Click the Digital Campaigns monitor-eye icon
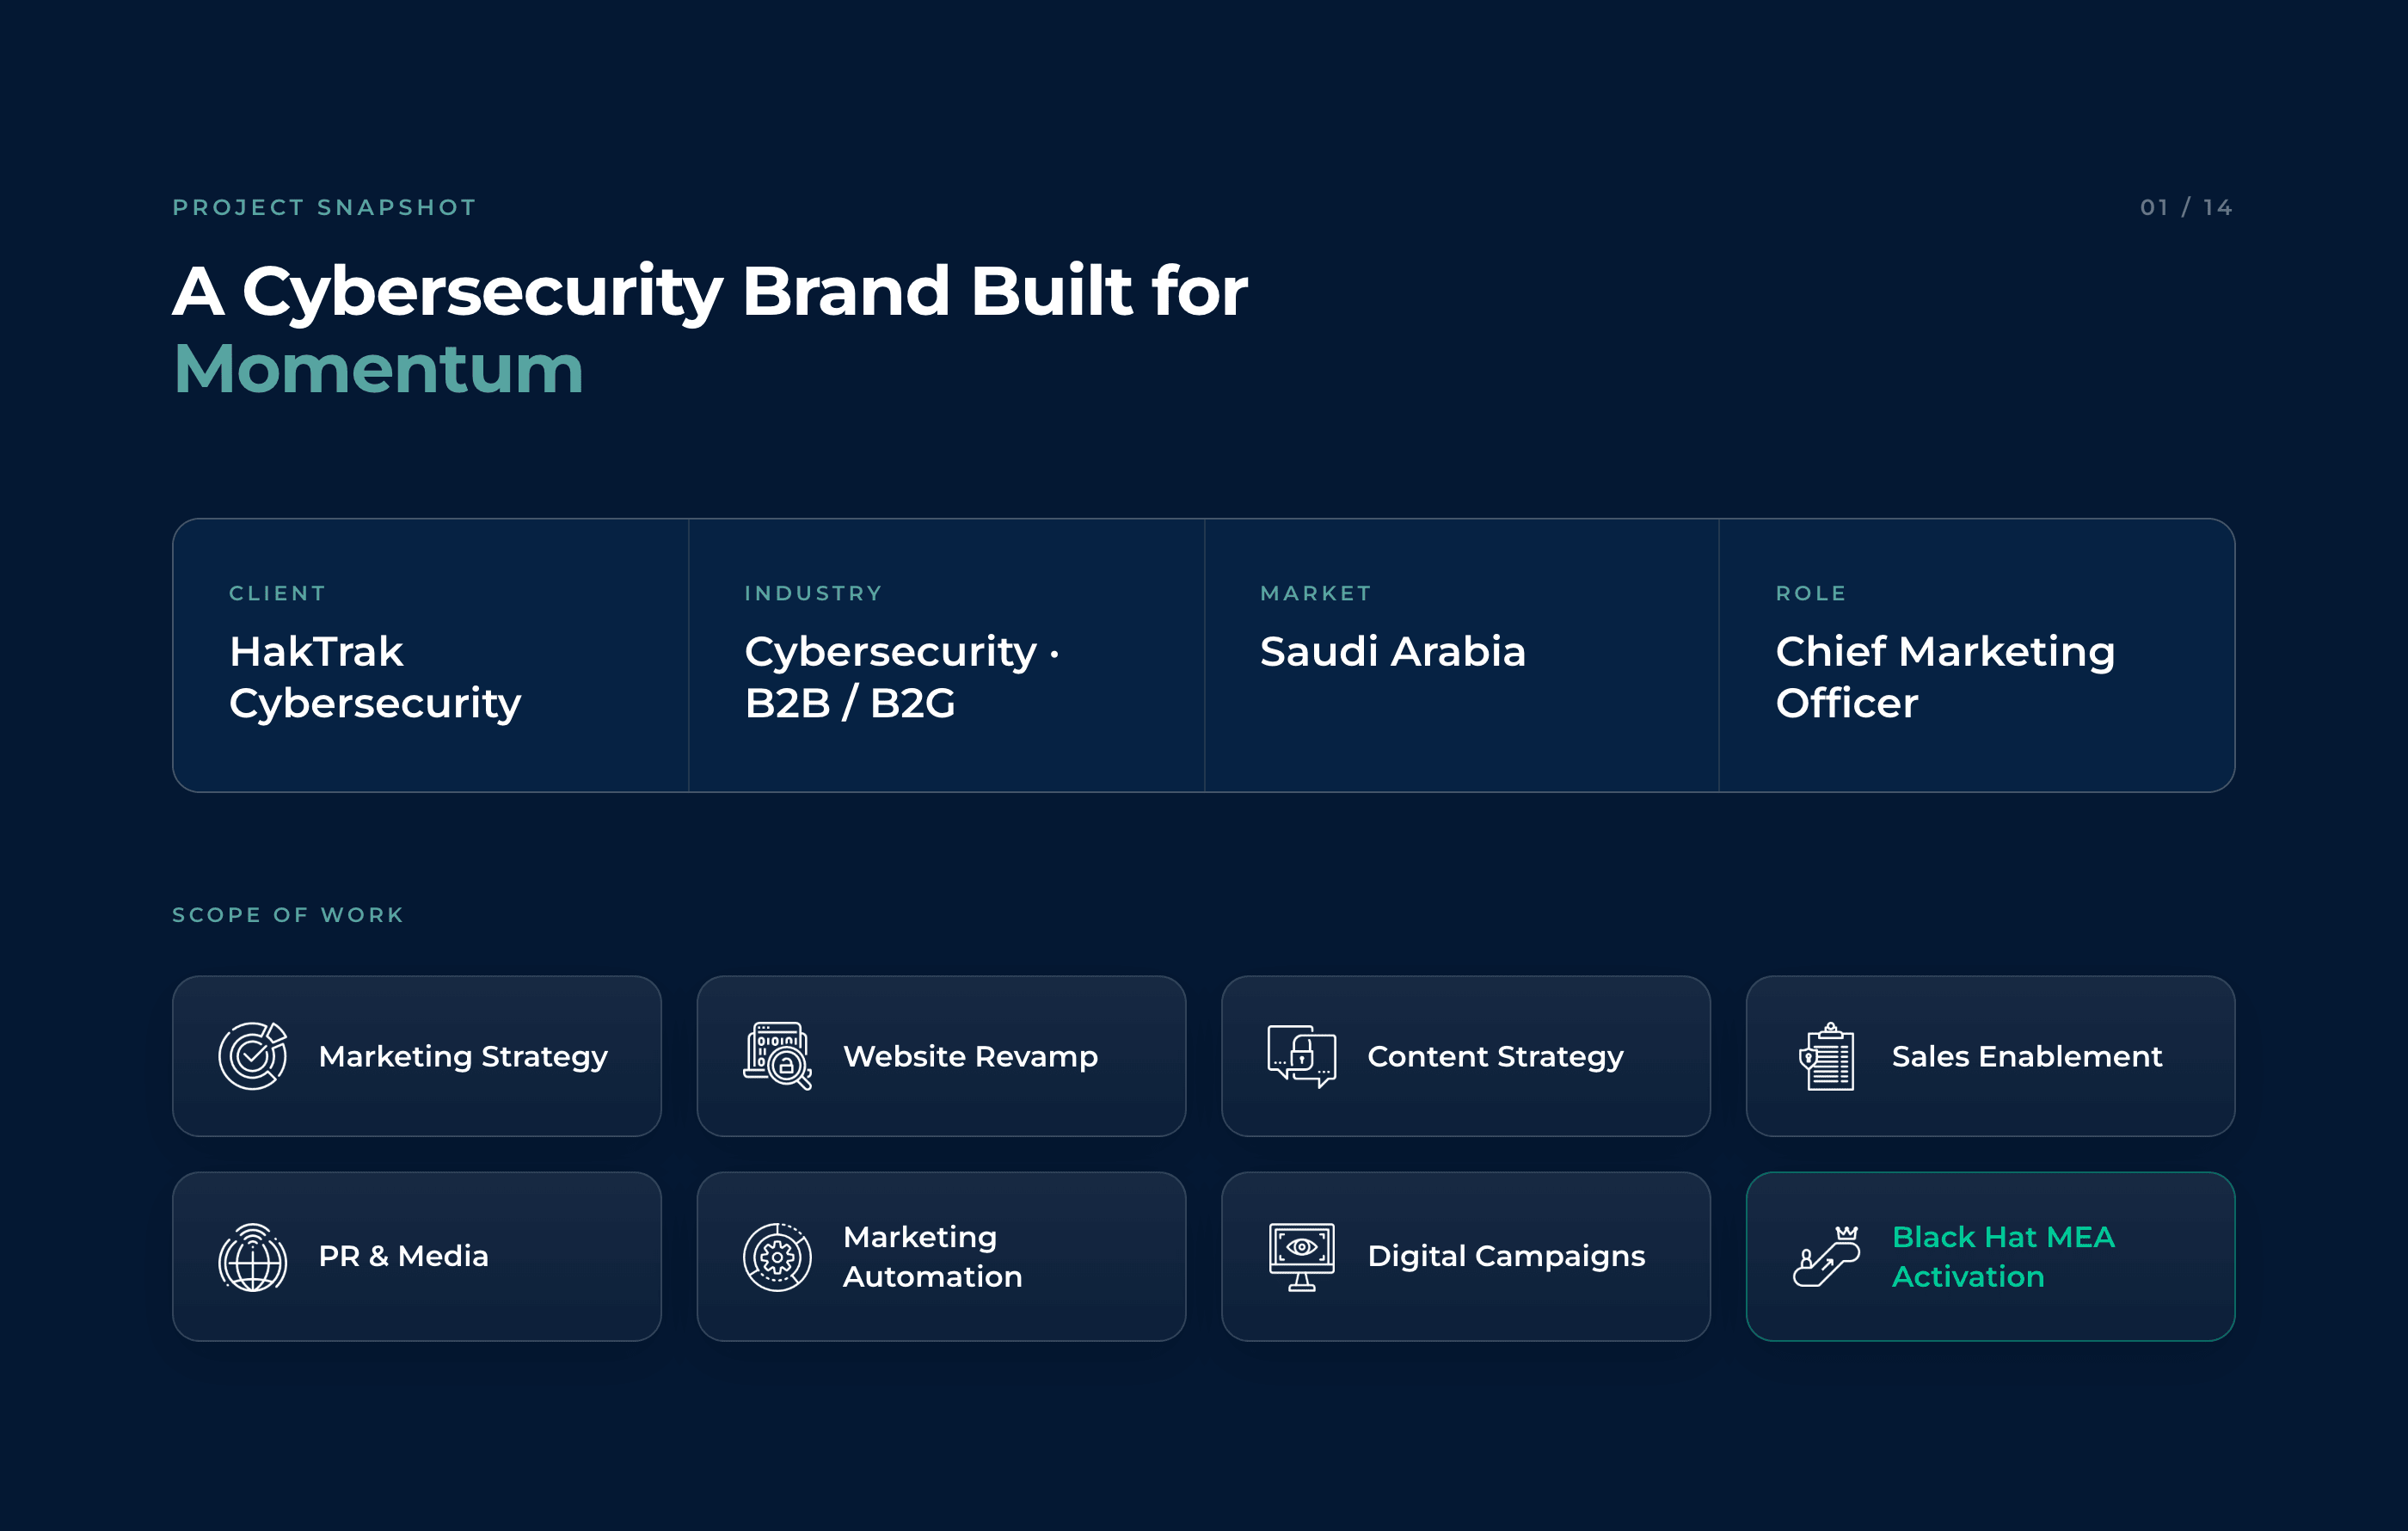Viewport: 2408px width, 1531px height. click(1301, 1257)
